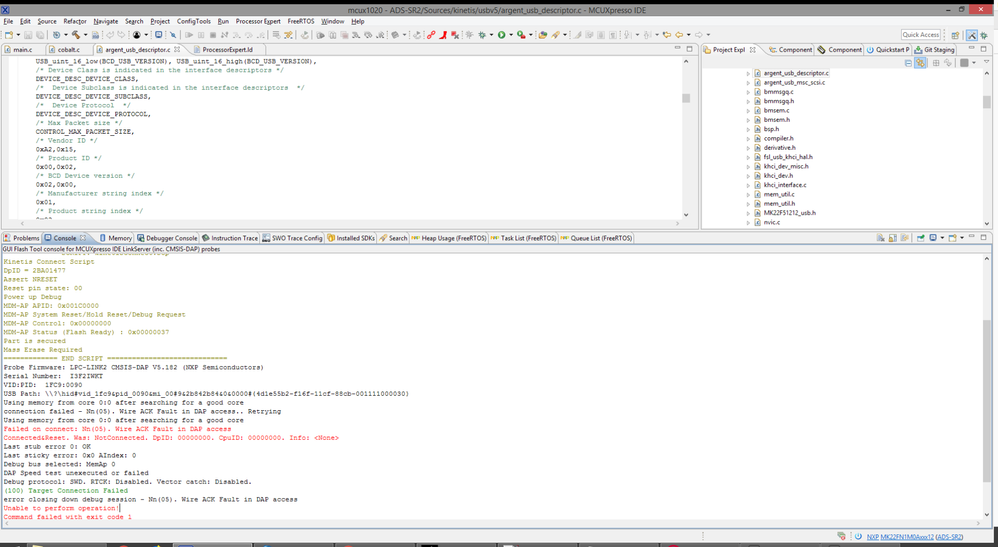Select fsl_usb_khci_hal.h in Project Explorer
Viewport: 998px width, 547px height.
click(x=788, y=157)
